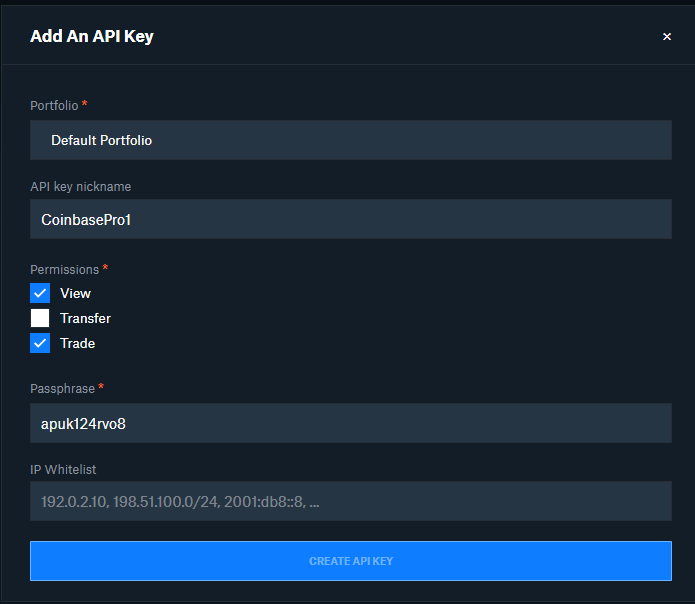This screenshot has height=604, width=695.
Task: Click the red asterisk beside Passphrase
Action: (101, 386)
